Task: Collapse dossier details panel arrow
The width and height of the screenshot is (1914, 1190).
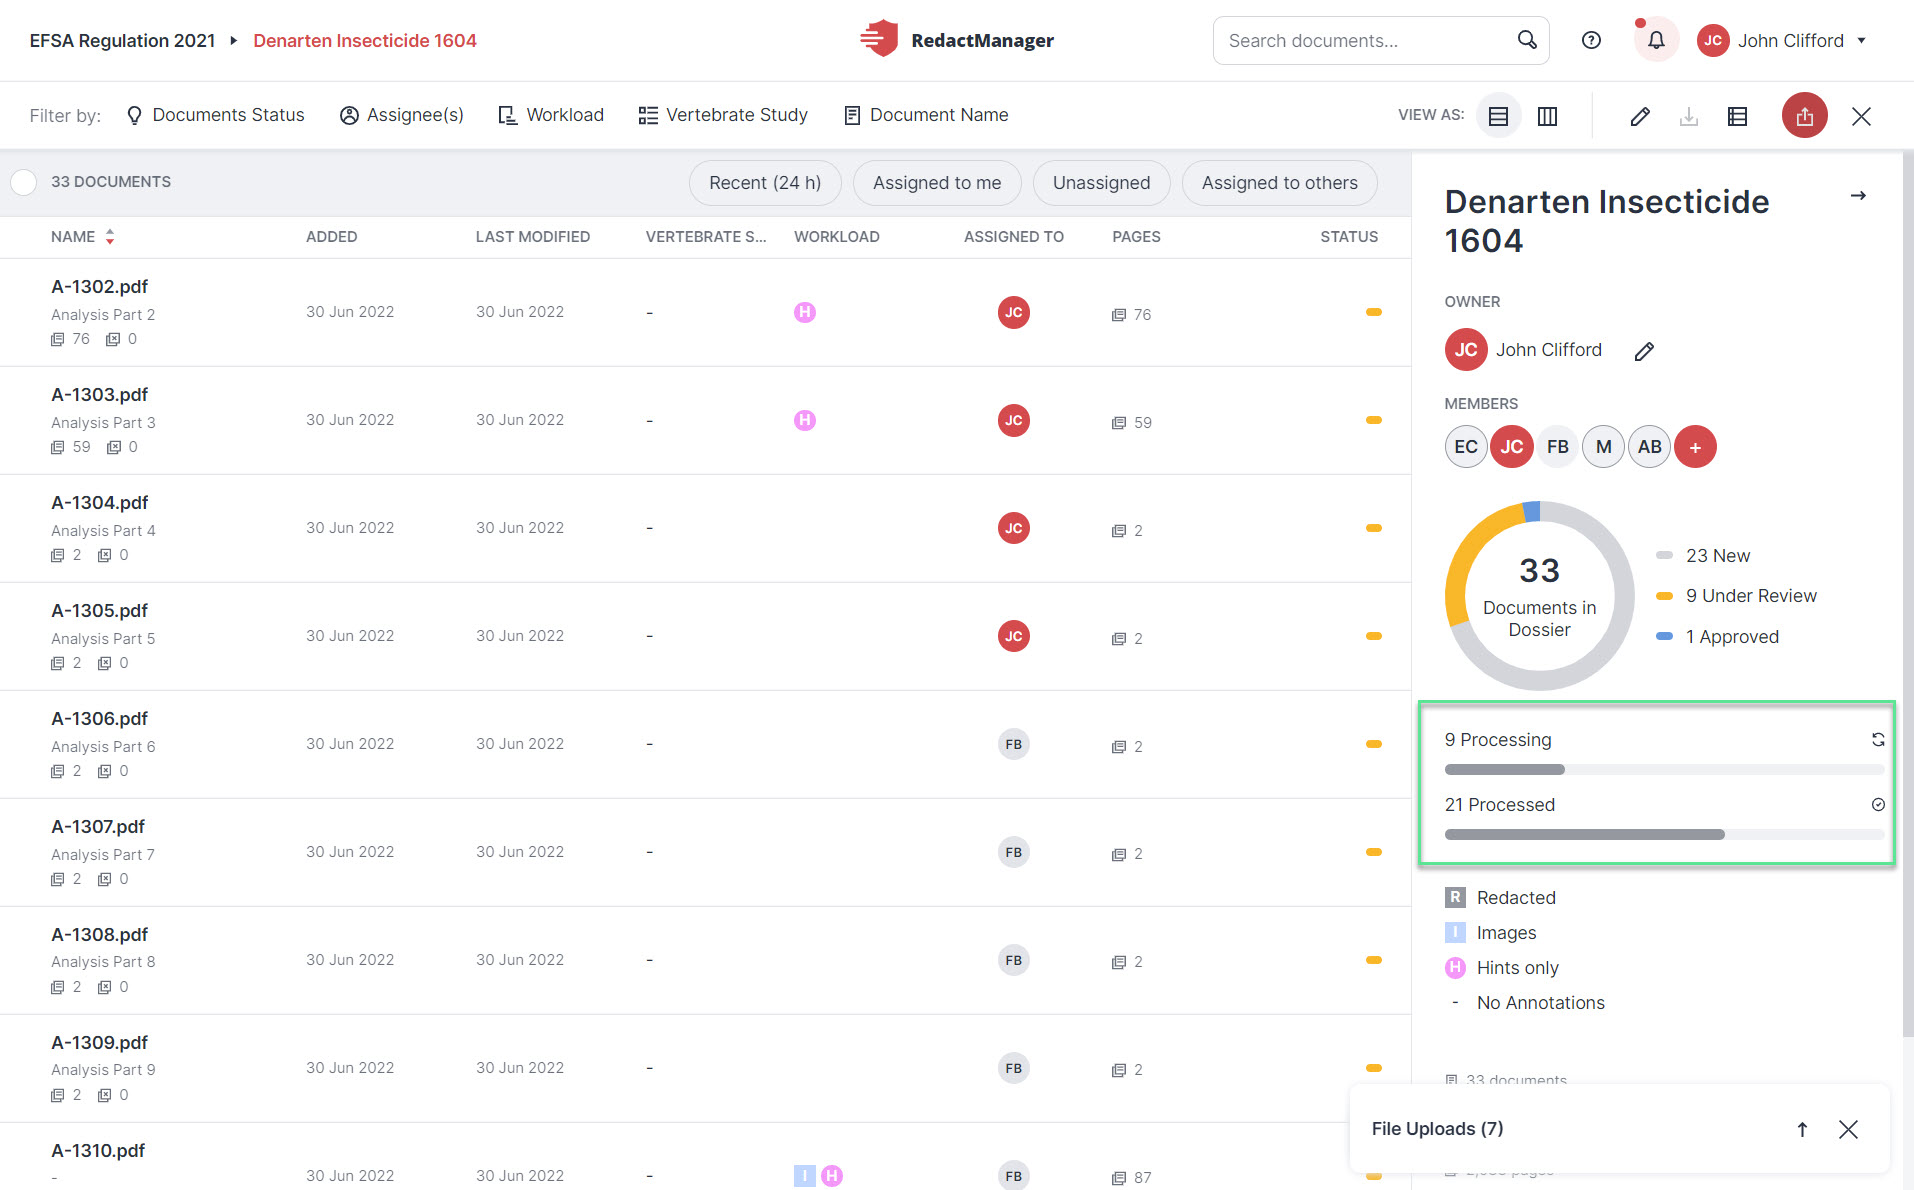Action: [1858, 196]
